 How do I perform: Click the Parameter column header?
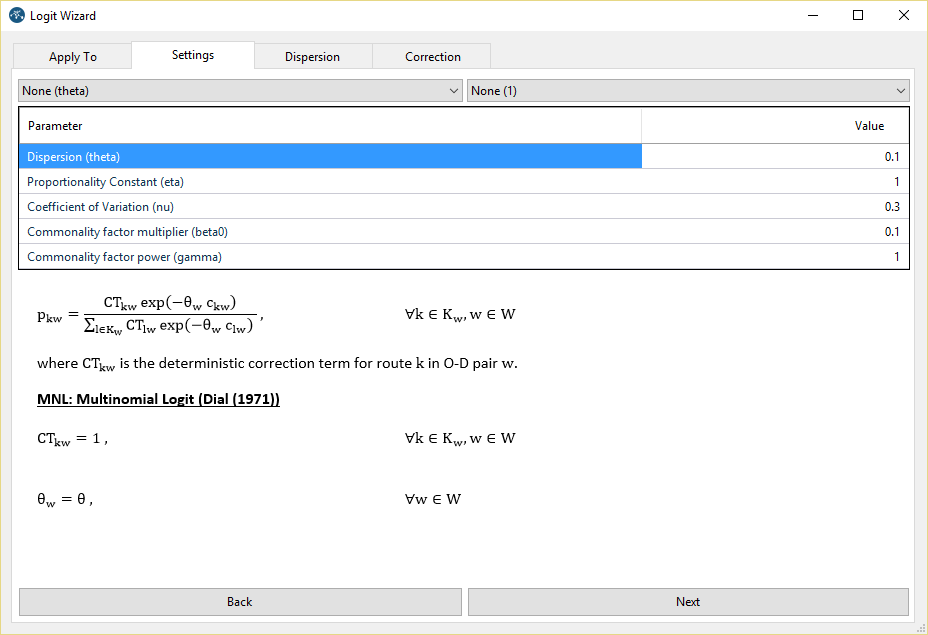330,126
